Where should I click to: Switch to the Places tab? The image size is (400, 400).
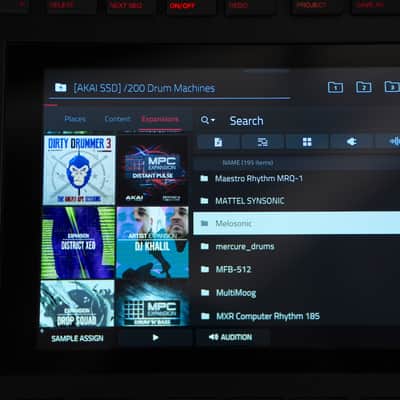click(75, 119)
